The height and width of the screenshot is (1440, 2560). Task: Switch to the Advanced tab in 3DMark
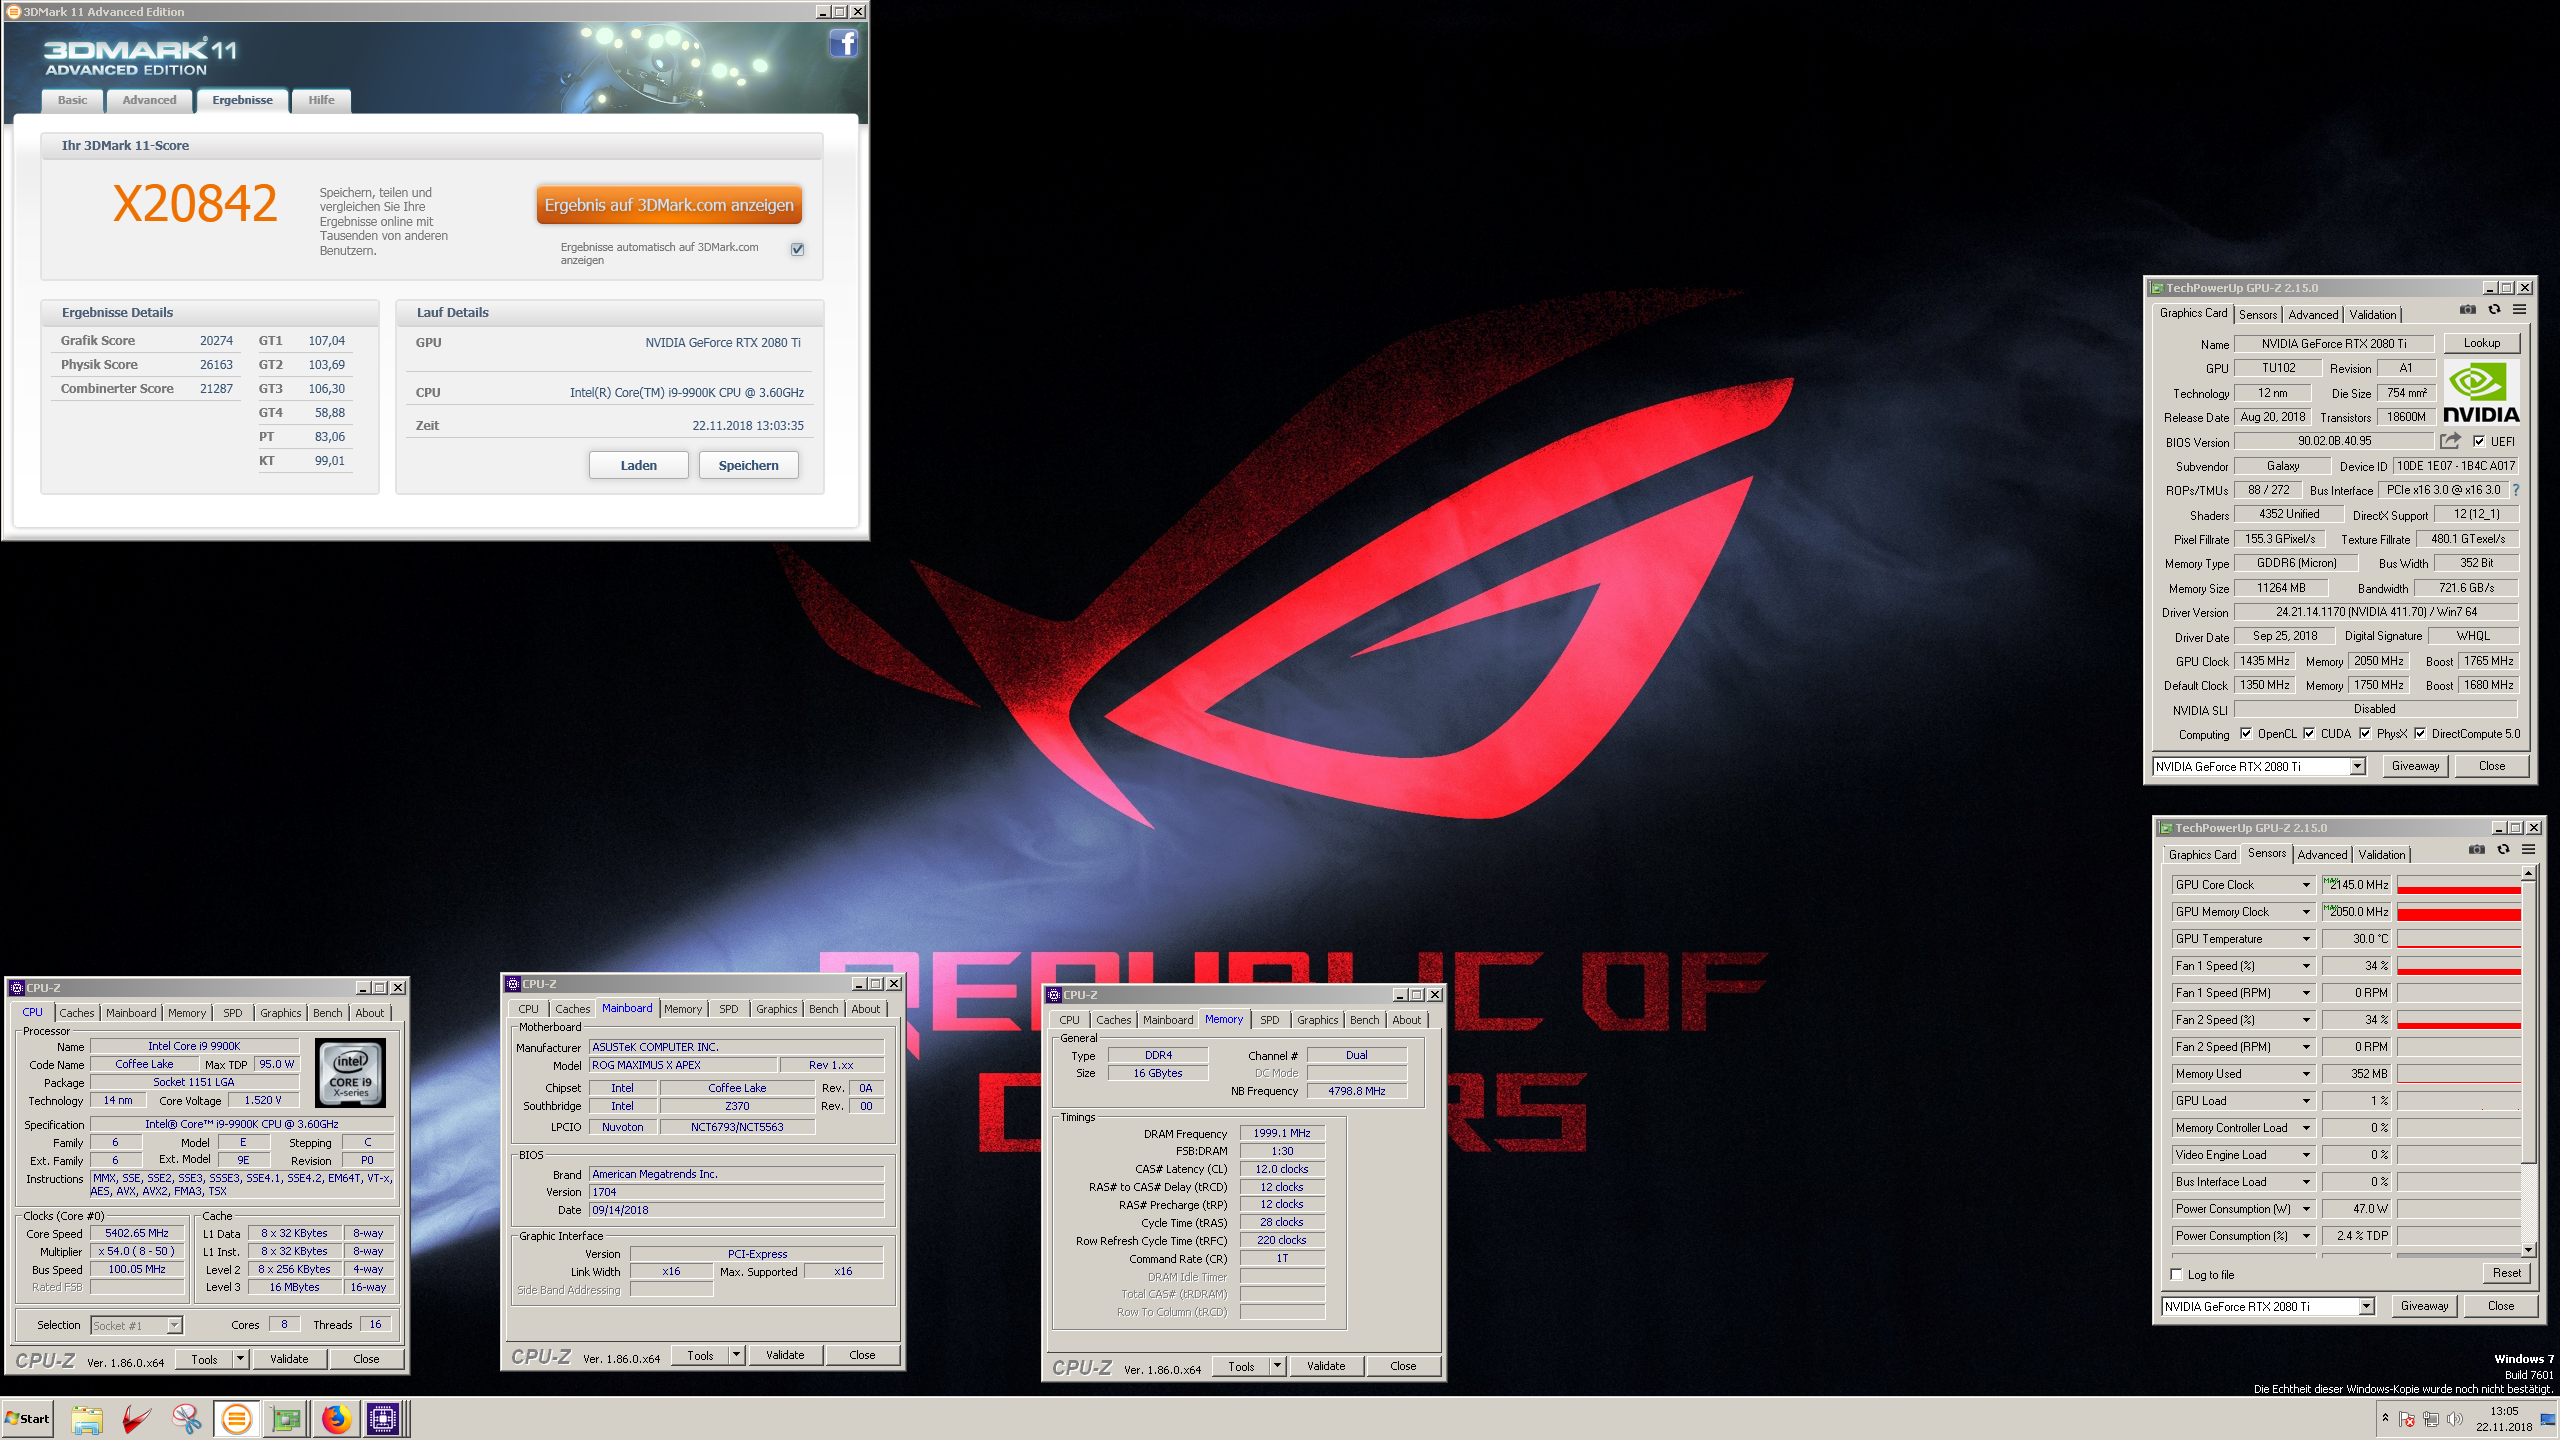click(149, 100)
